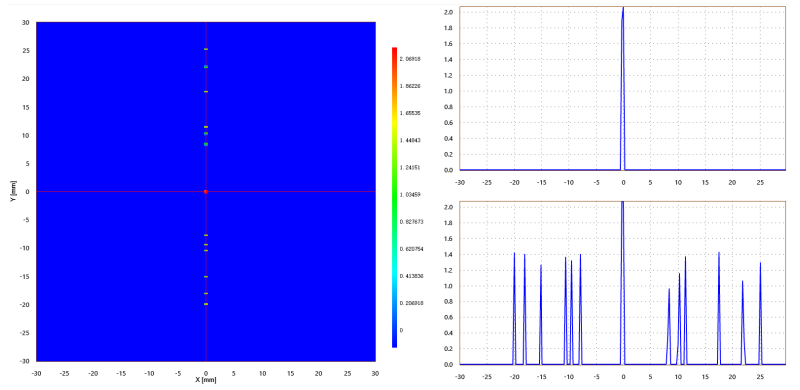
Task: Click the peak near 22 in the multi-peak plot
Action: (x=742, y=323)
